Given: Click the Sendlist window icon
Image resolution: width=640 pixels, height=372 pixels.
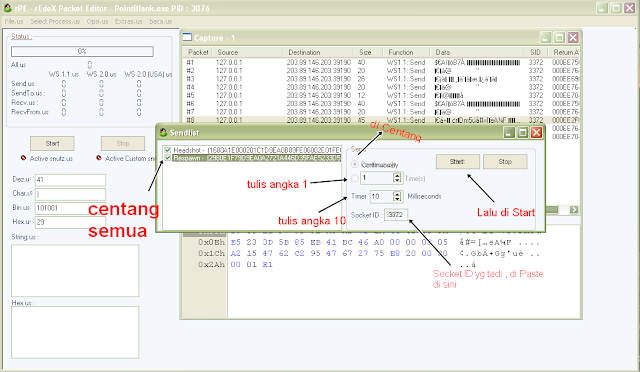Looking at the screenshot, I should point(163,132).
